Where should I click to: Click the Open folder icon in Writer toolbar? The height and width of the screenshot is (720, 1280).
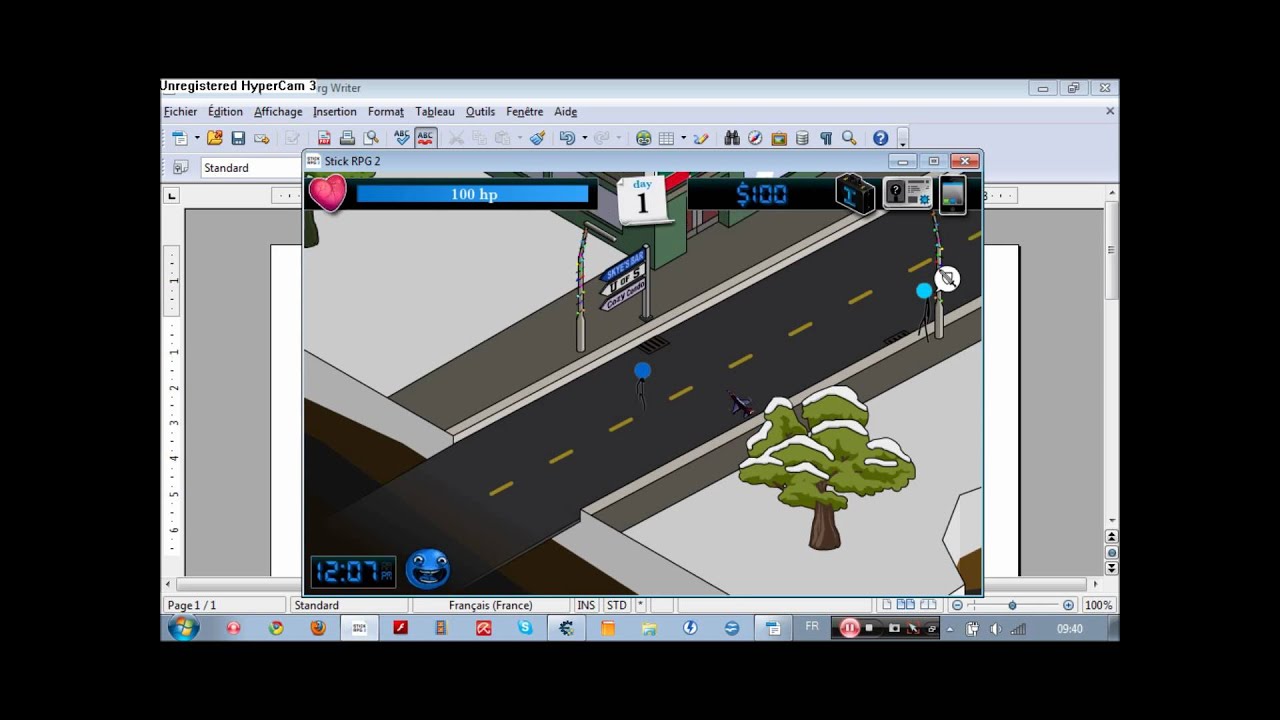(x=215, y=138)
